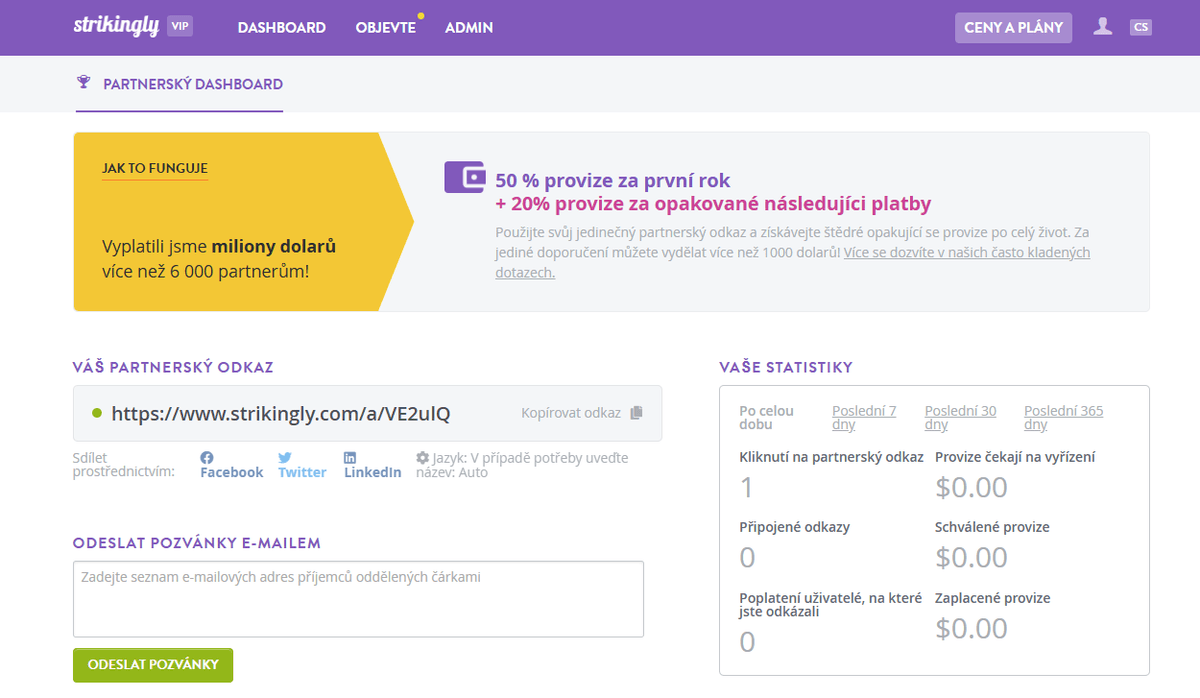
Task: Click the email recipients input field
Action: (357, 595)
